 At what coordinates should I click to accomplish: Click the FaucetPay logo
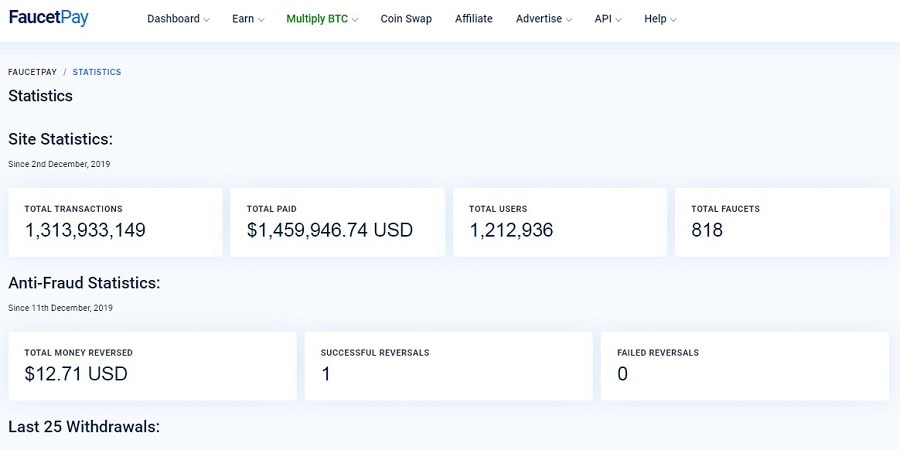49,18
